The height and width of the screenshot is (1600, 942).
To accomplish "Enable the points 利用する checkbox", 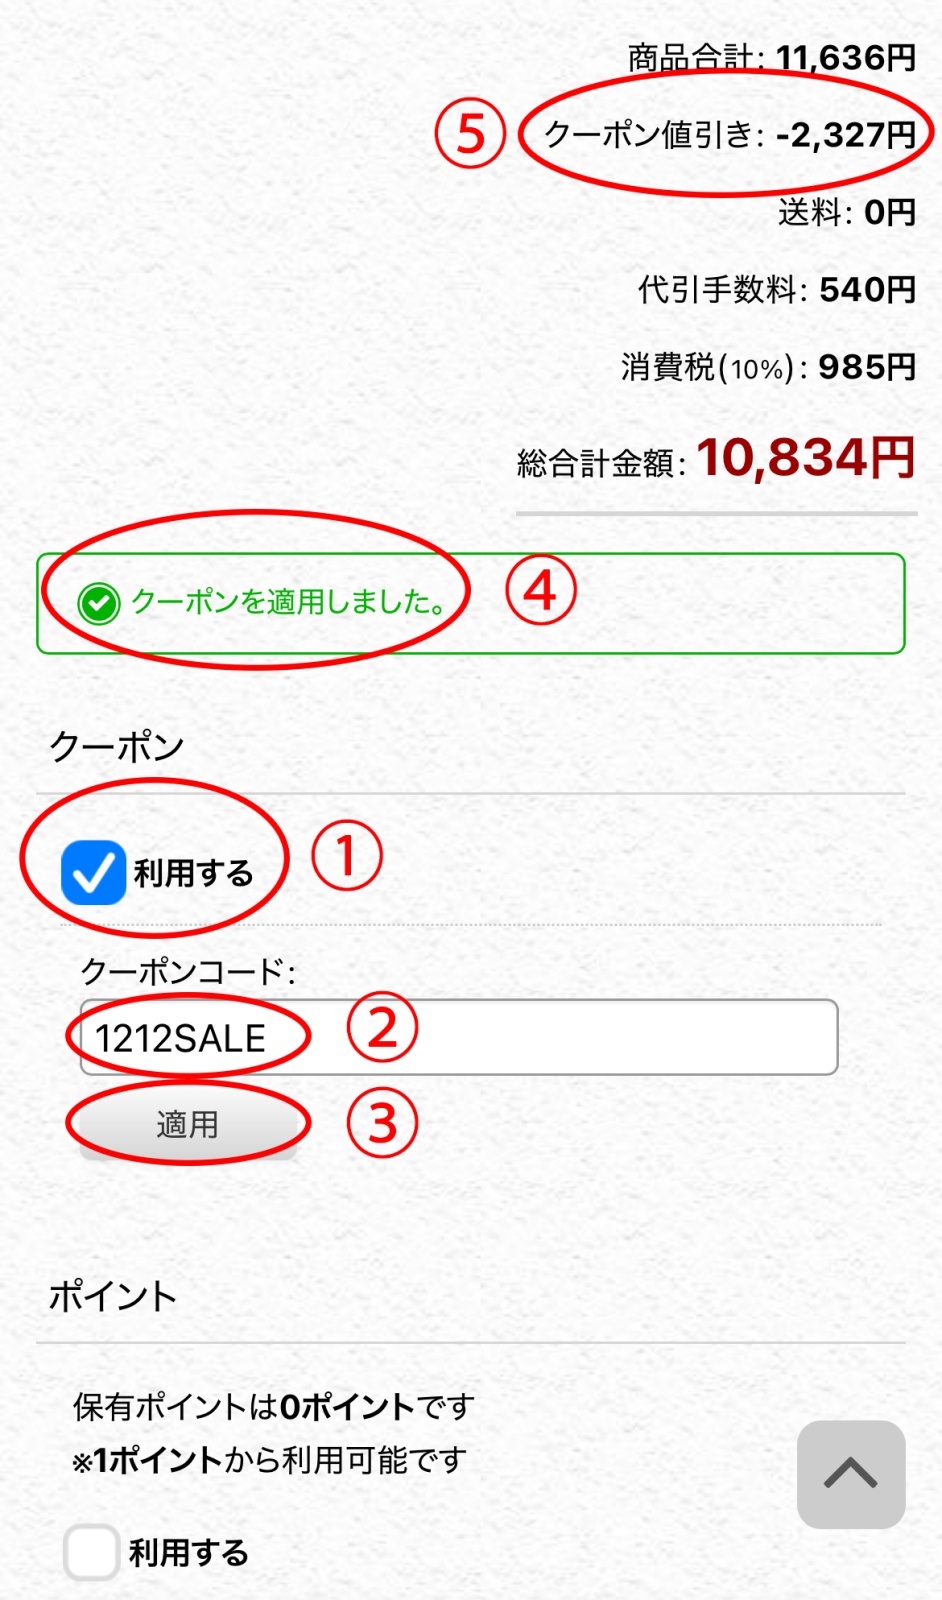I will coord(91,1552).
